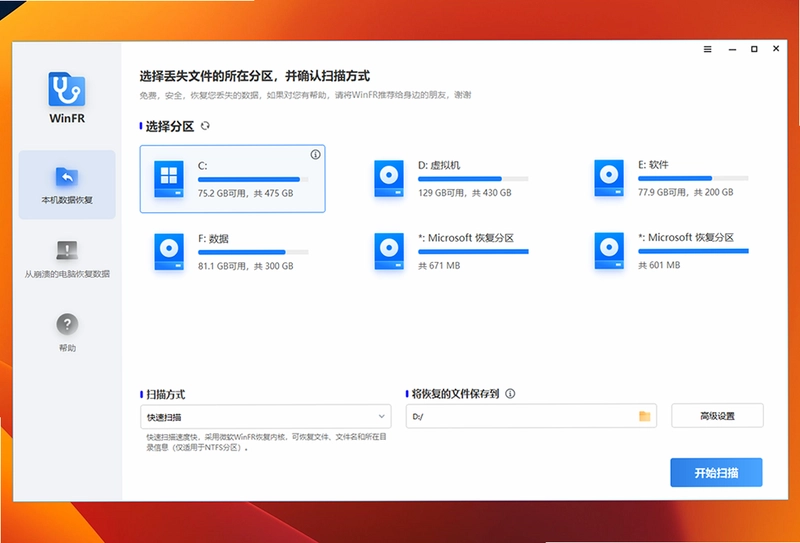
Task: Click the E: 软件 usage bar
Action: click(x=693, y=179)
